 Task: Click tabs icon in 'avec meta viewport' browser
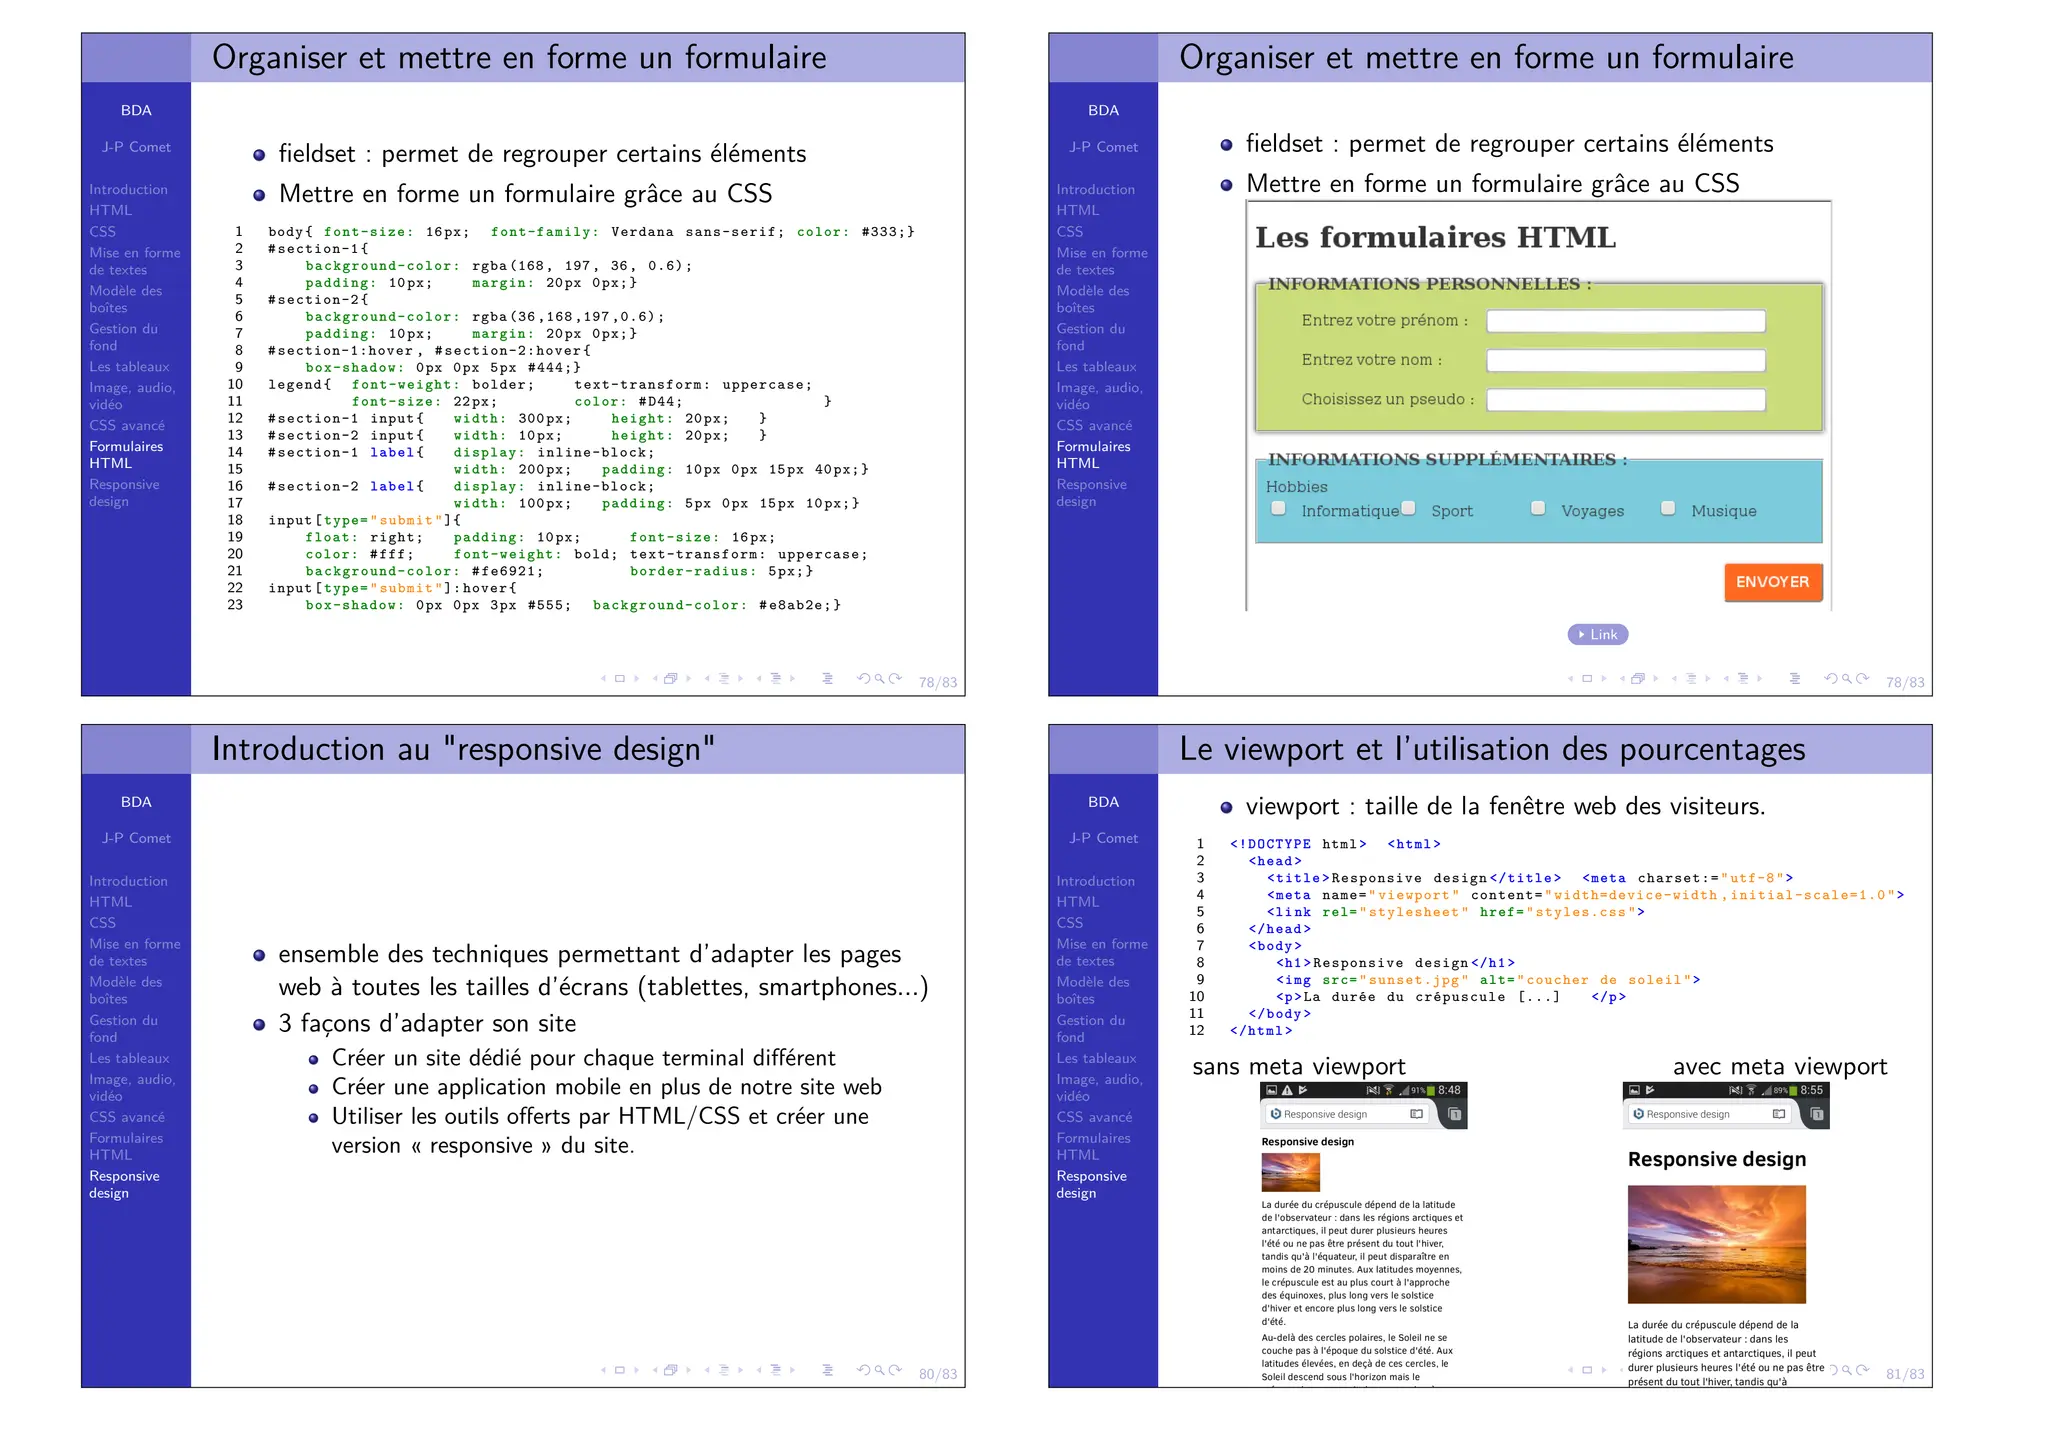(x=1817, y=1114)
